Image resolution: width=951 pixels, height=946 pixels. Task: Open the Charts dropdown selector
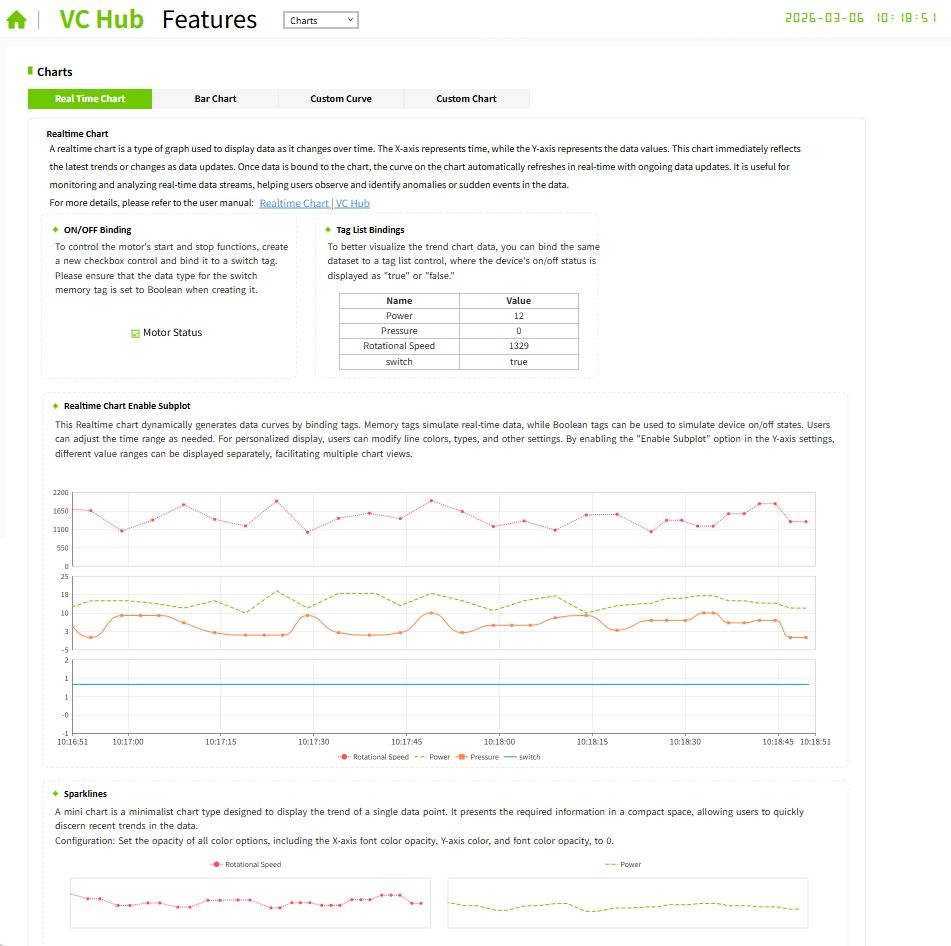(320, 20)
